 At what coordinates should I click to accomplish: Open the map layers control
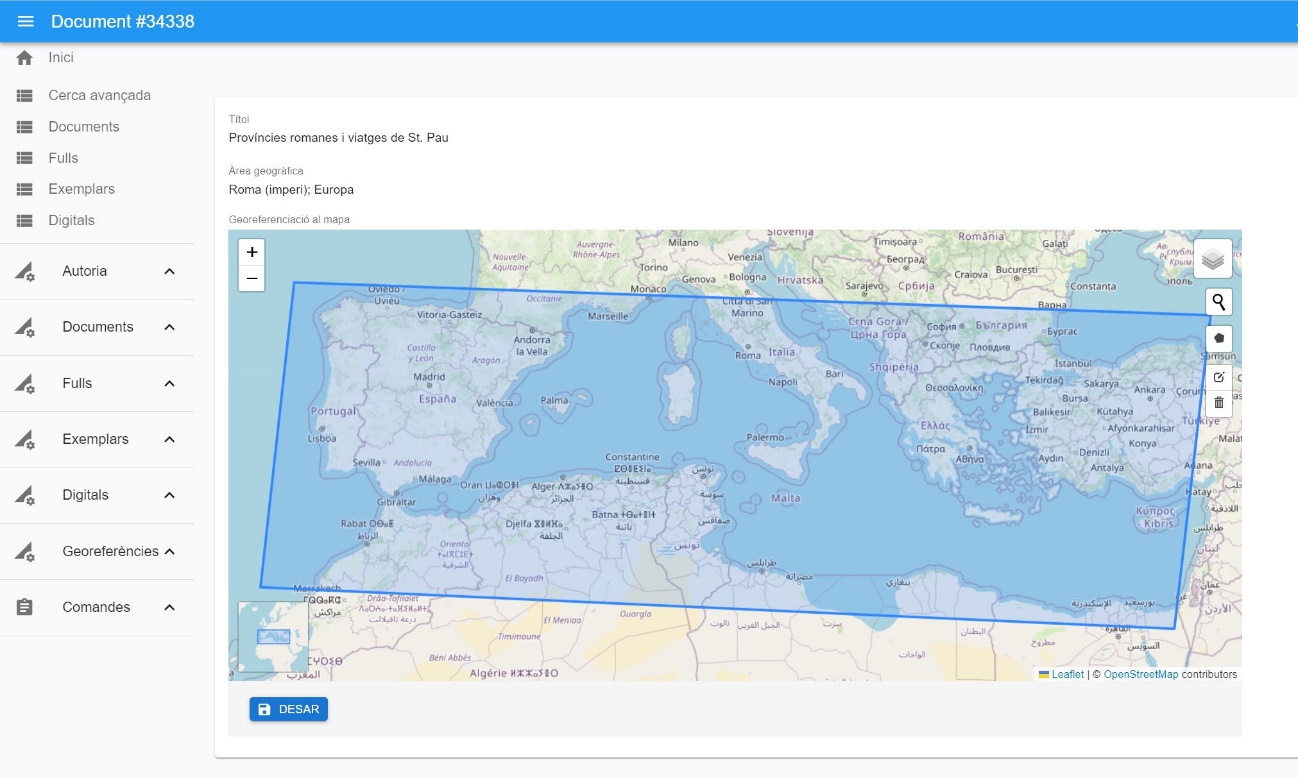coord(1212,259)
